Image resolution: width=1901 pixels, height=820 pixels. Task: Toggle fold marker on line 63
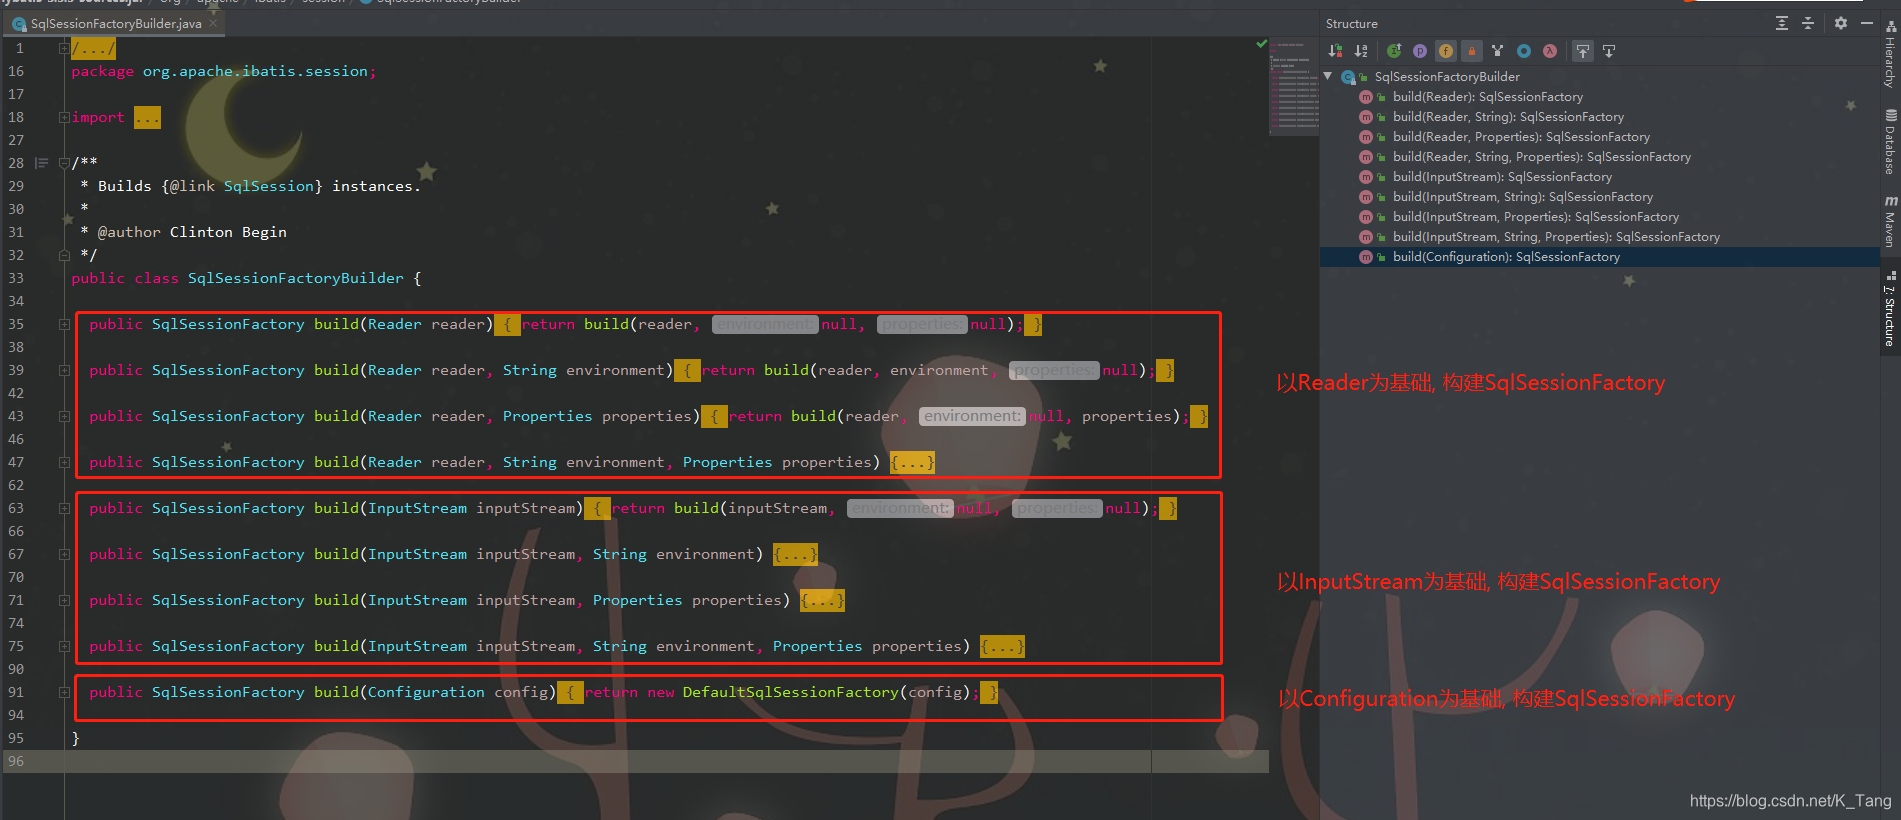click(x=64, y=508)
